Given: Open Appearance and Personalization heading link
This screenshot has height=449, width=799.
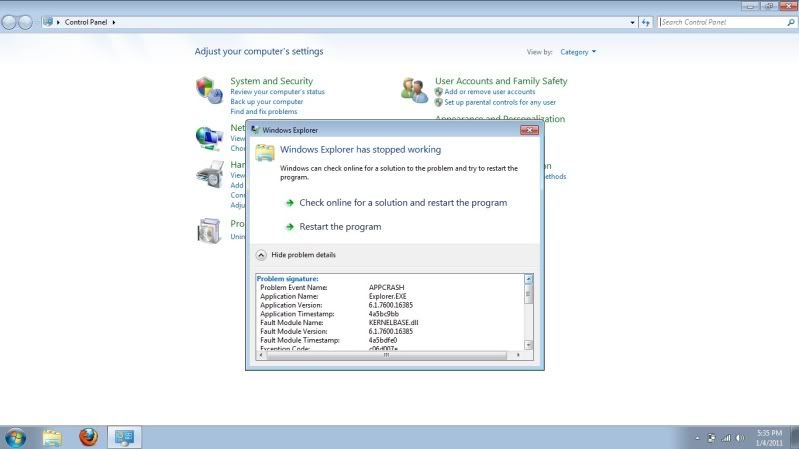Looking at the screenshot, I should pyautogui.click(x=500, y=118).
